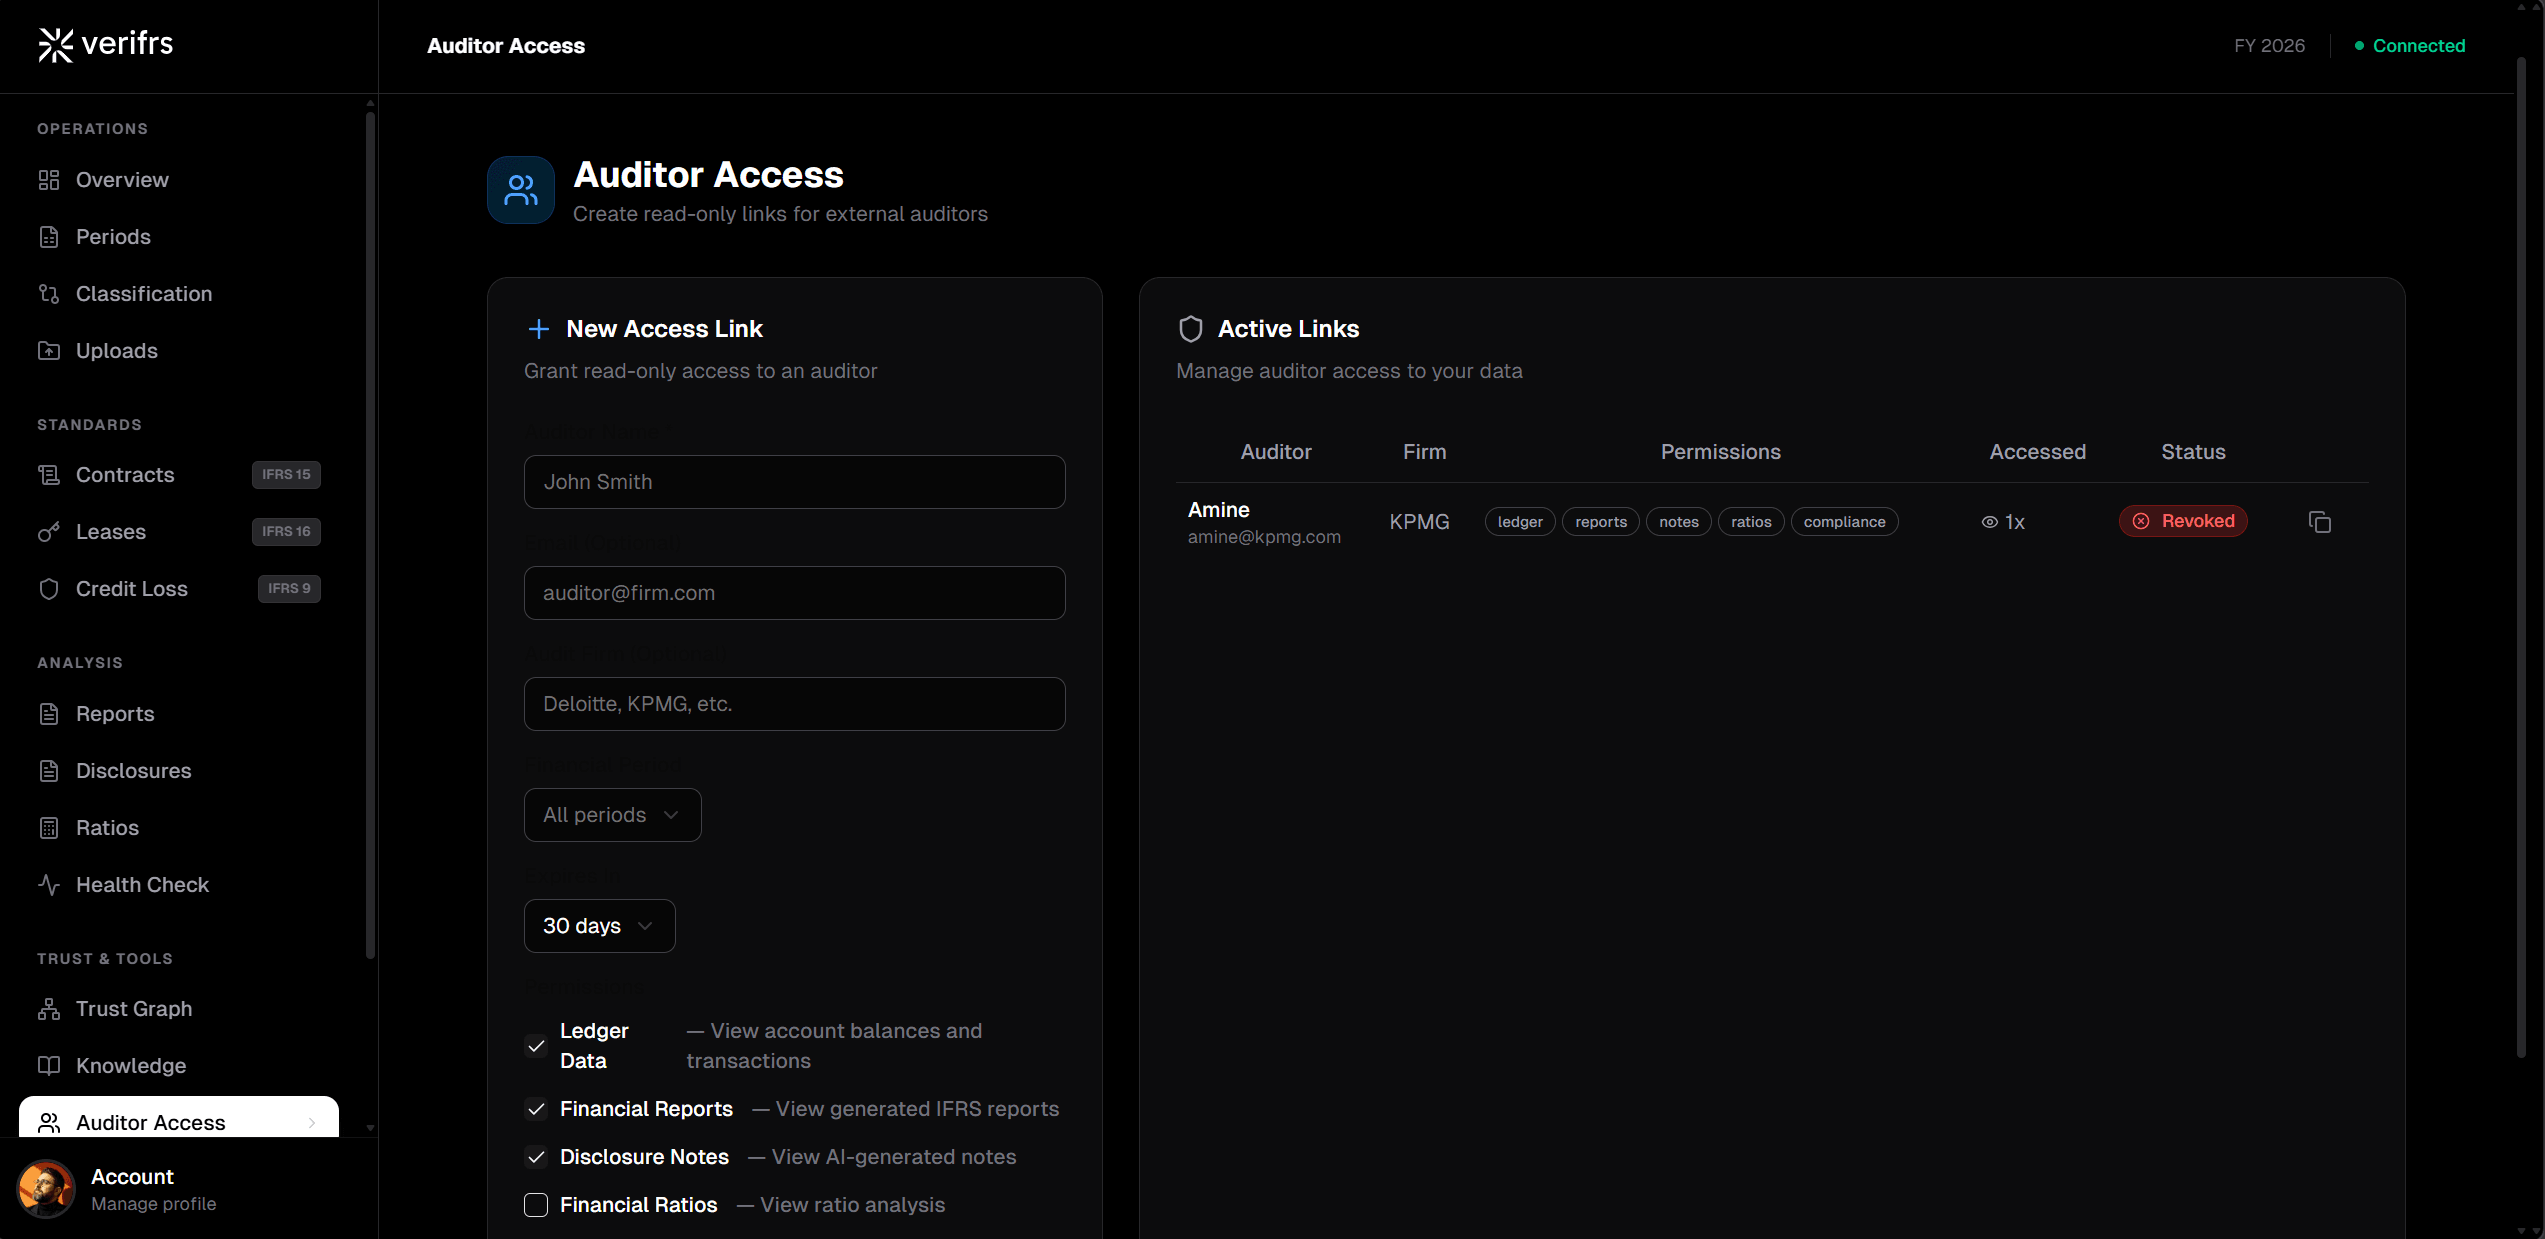Disable the Disclosure Notes permission

pos(536,1157)
